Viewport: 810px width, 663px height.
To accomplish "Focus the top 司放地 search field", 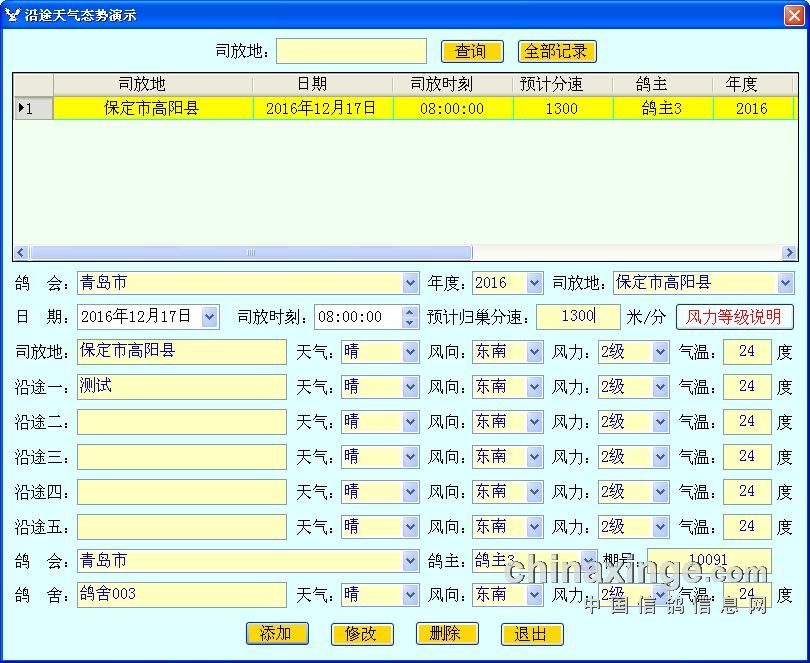I will 351,51.
